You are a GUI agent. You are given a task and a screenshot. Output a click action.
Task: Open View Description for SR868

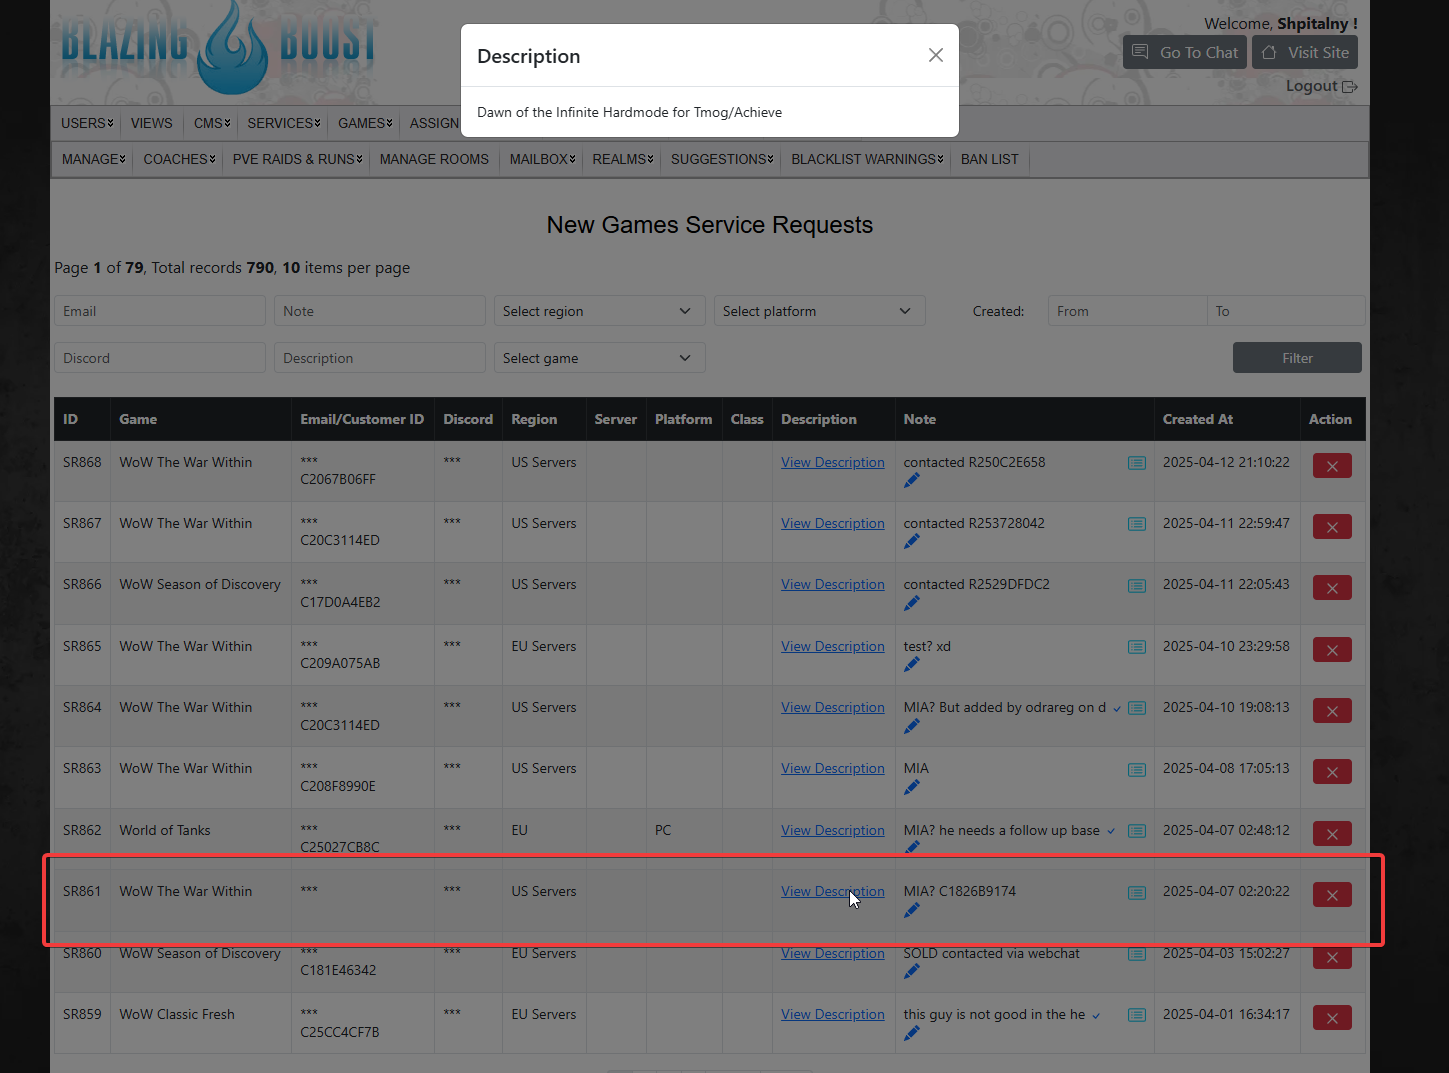tap(833, 462)
